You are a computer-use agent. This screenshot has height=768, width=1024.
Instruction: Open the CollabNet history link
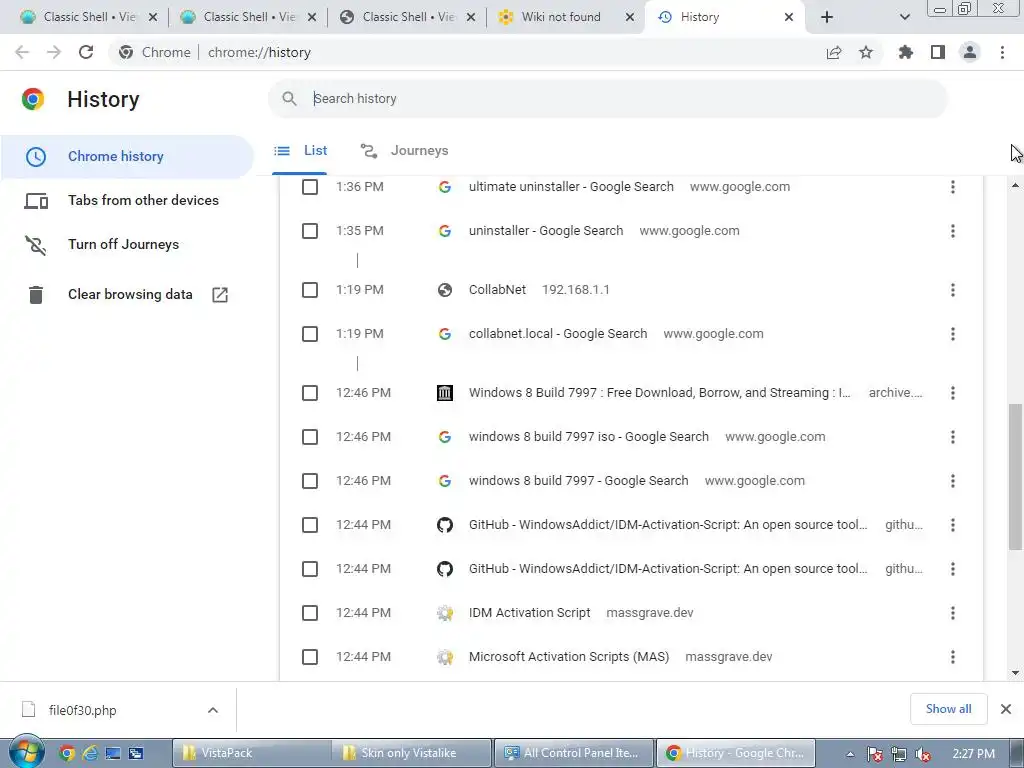pos(497,290)
